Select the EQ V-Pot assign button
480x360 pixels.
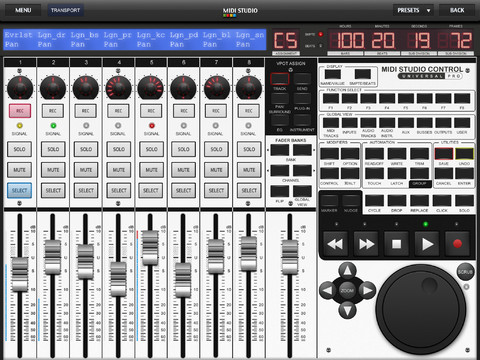point(280,120)
